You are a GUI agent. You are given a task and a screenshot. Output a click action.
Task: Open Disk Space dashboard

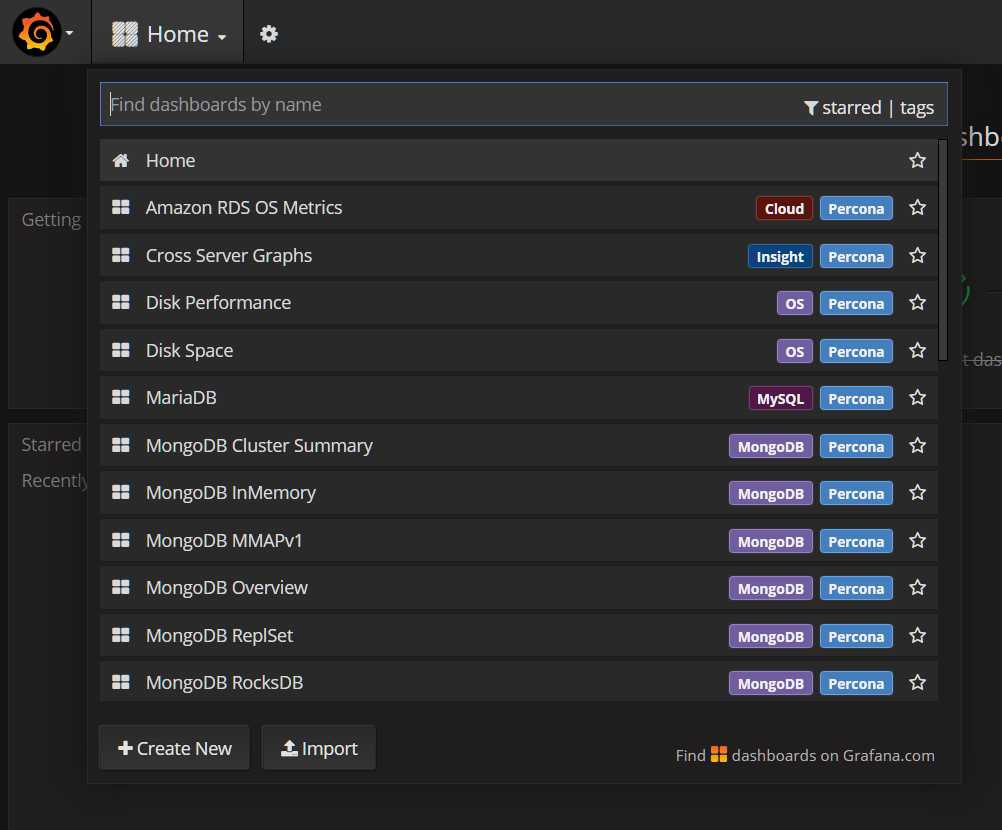click(x=519, y=350)
